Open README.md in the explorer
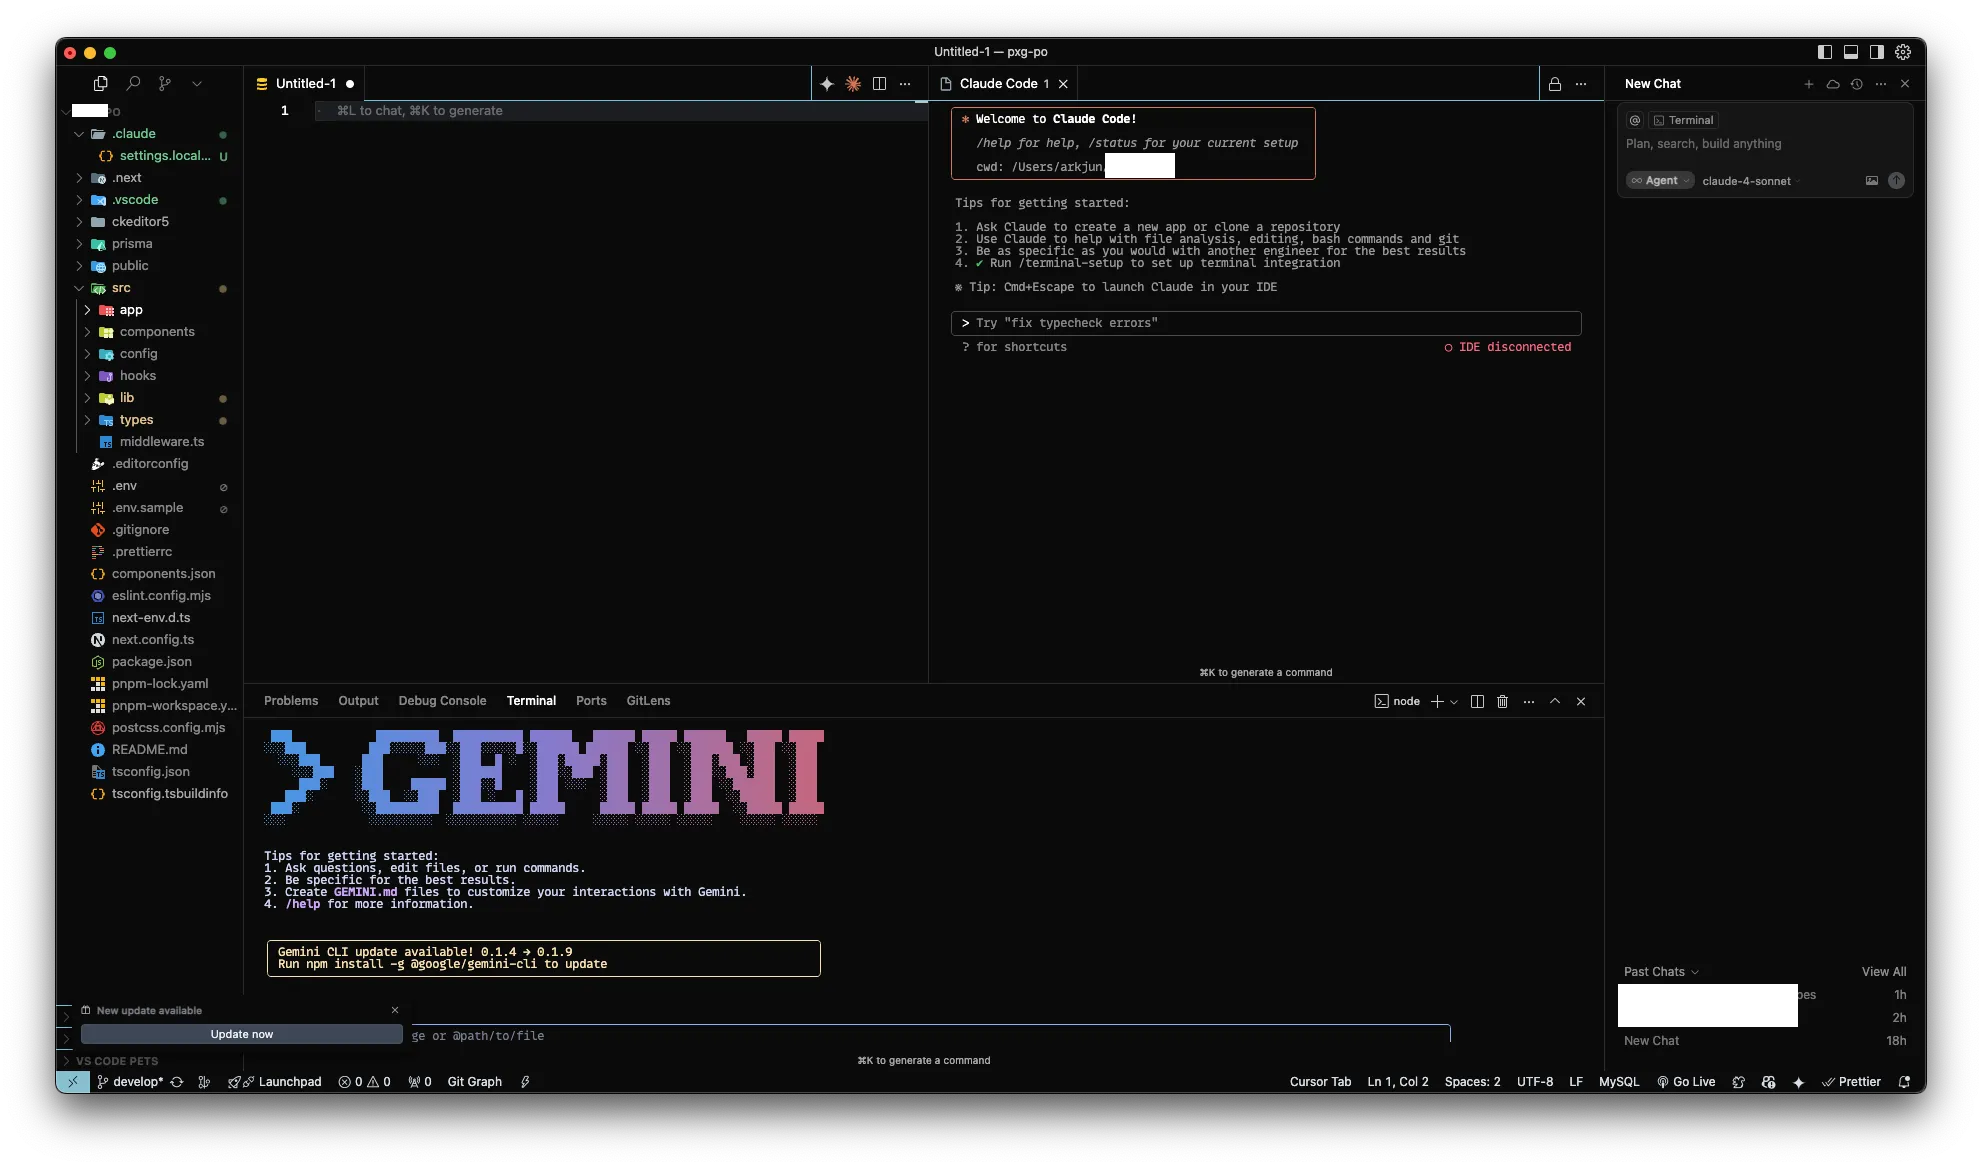 click(x=149, y=750)
